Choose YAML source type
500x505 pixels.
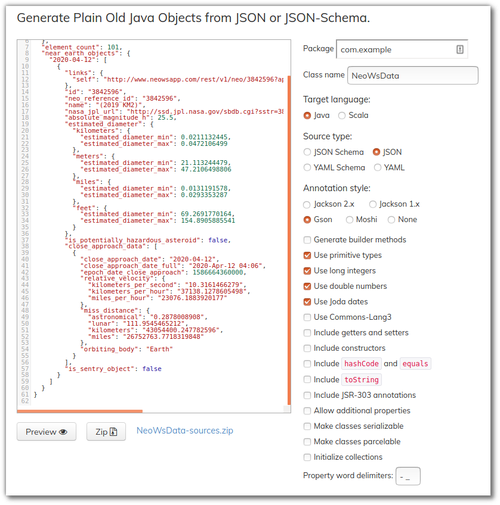(377, 167)
